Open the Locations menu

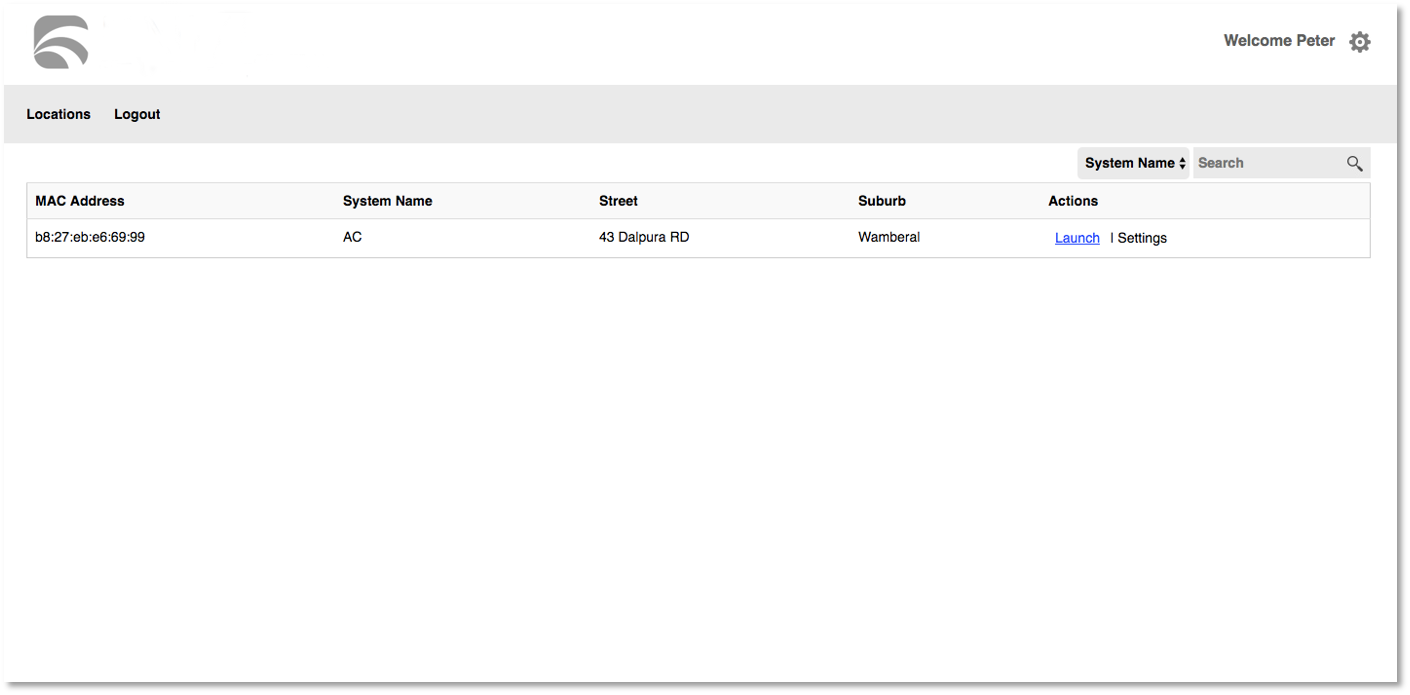click(58, 114)
